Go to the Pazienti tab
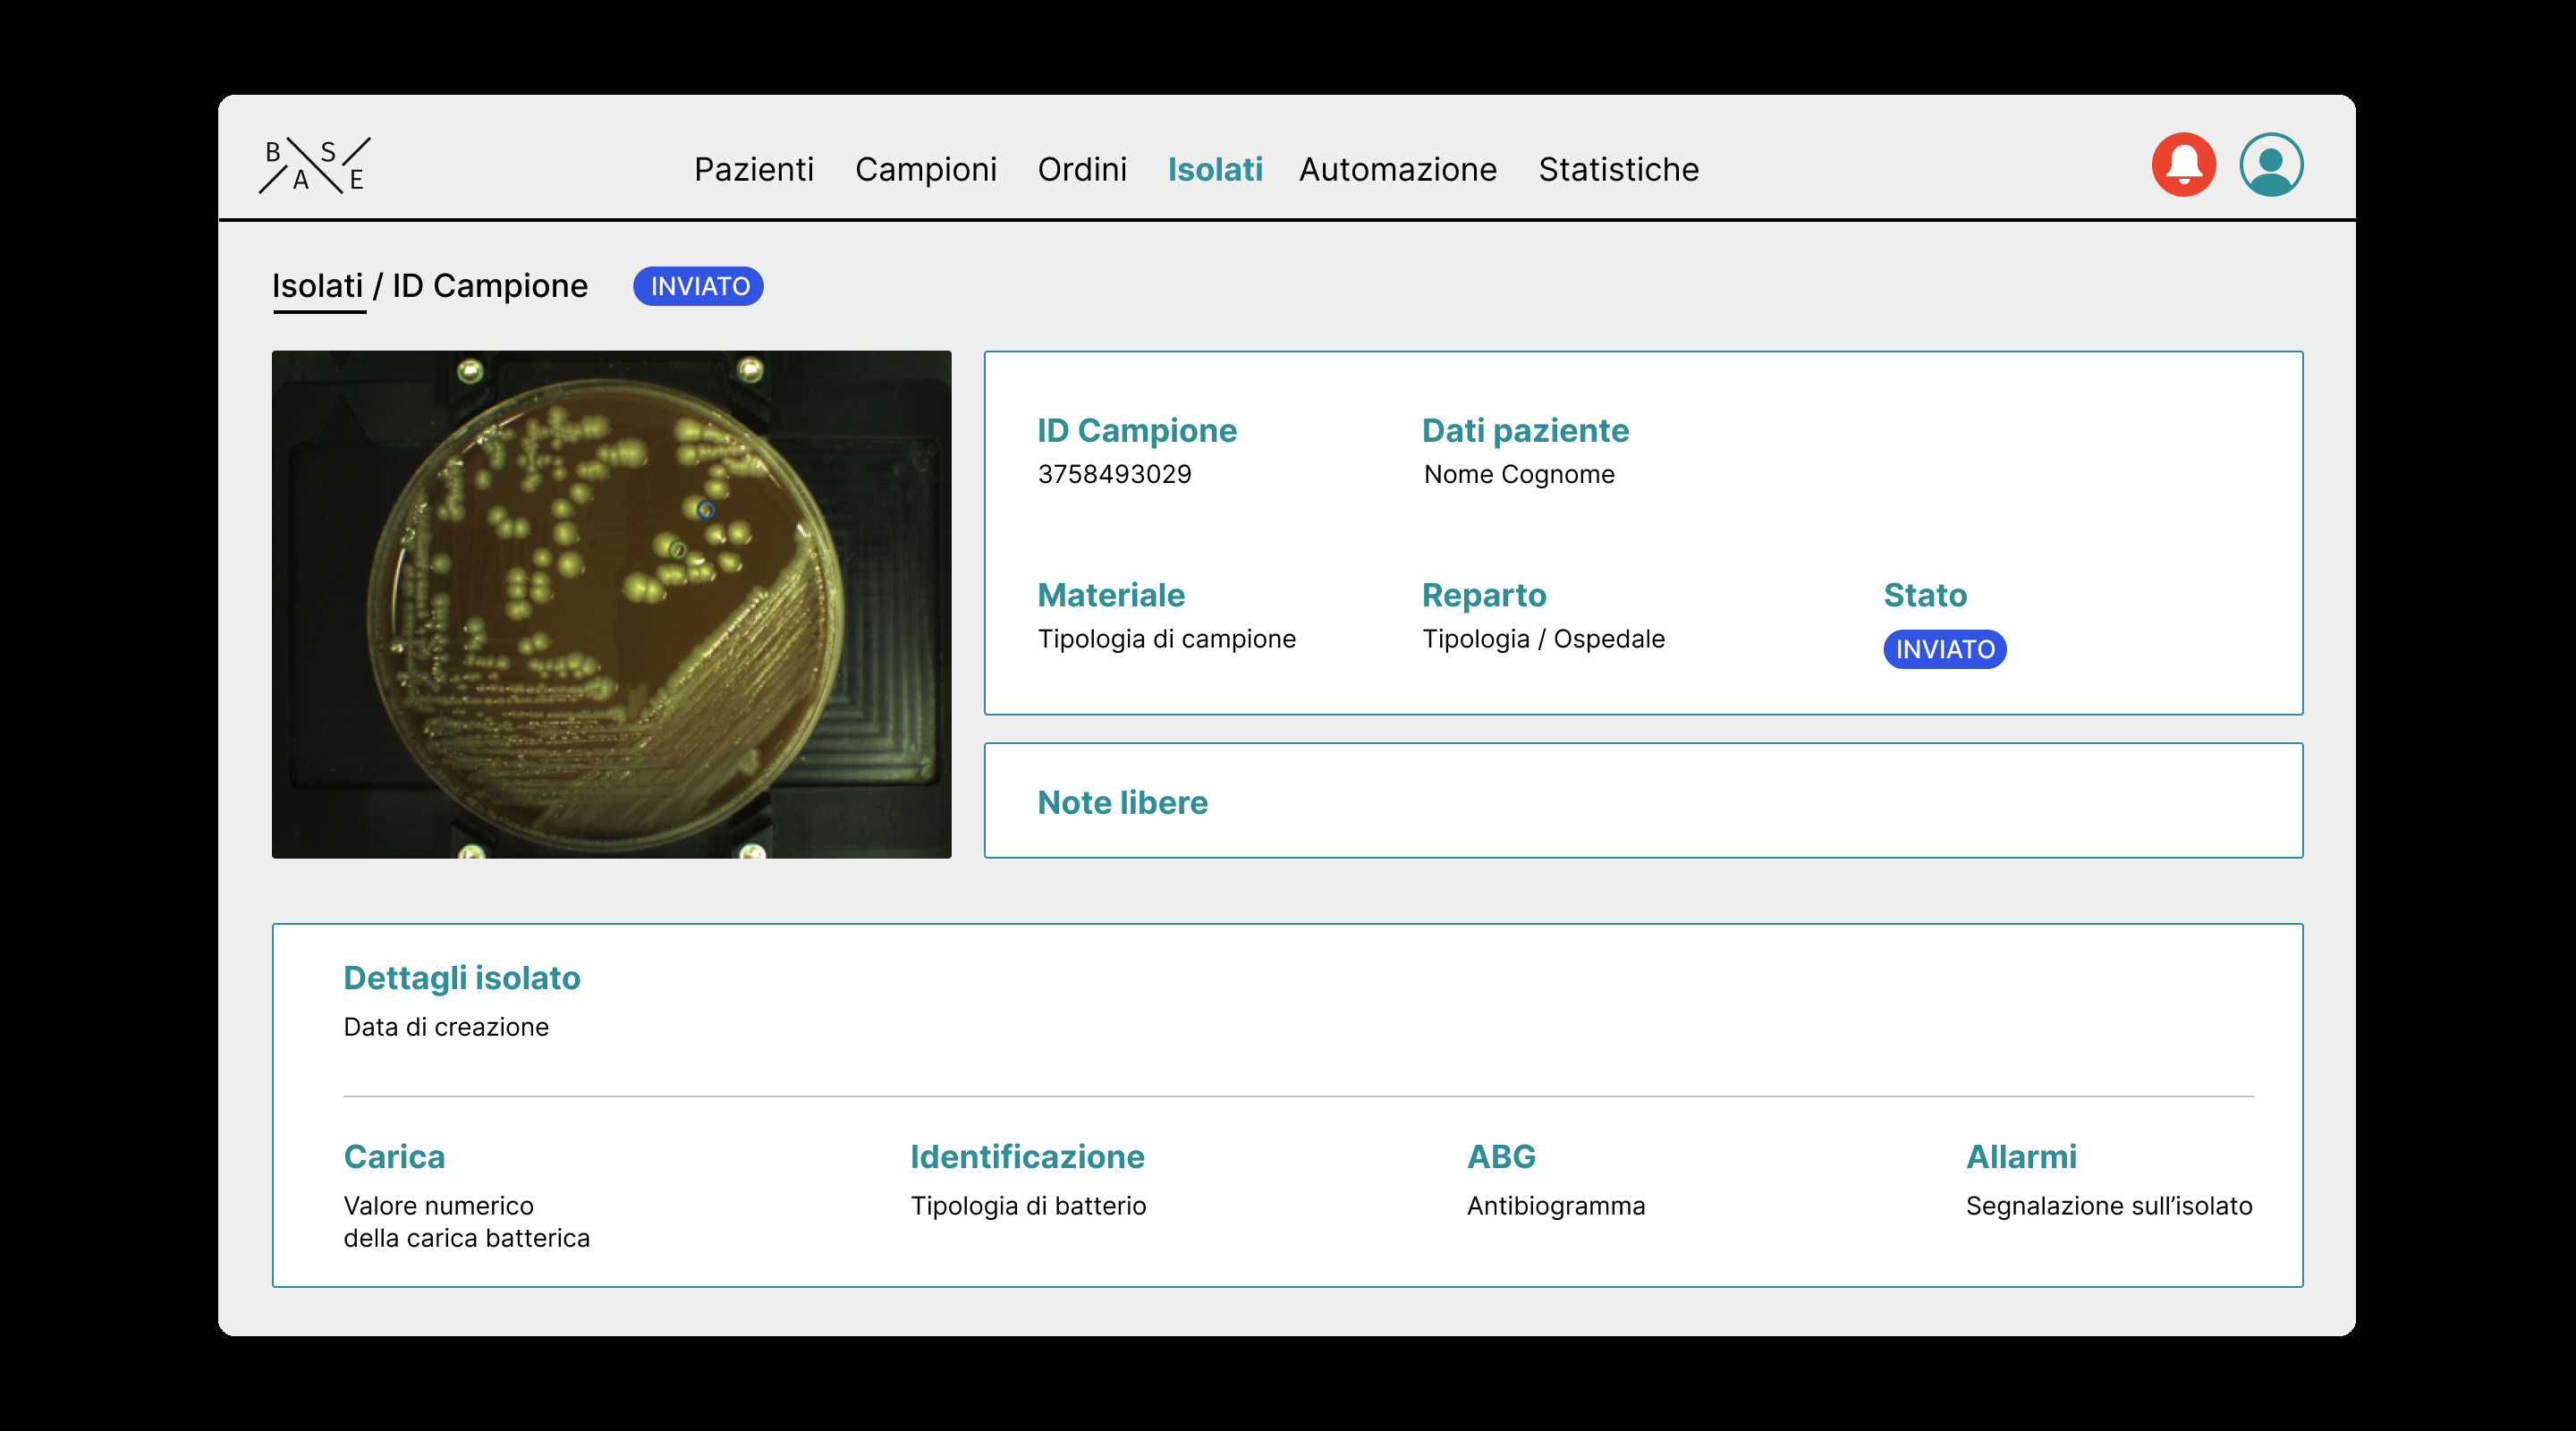2576x1431 pixels. coord(754,169)
